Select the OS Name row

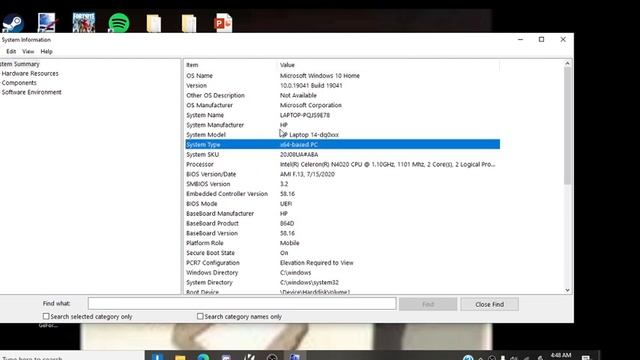pos(342,76)
